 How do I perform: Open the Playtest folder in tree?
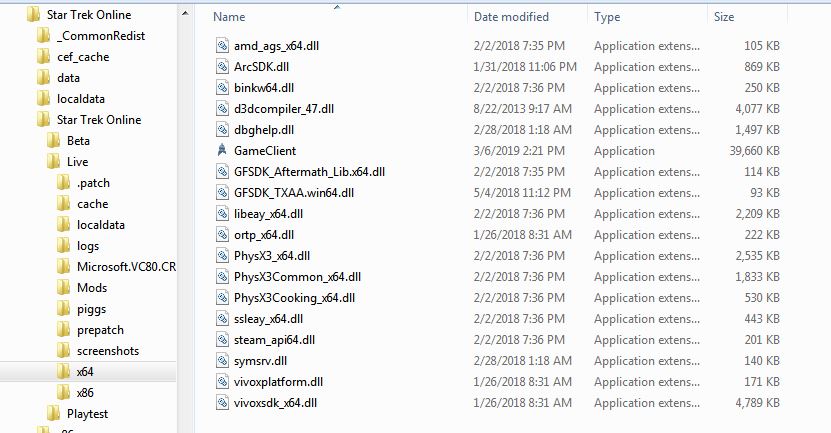point(87,413)
